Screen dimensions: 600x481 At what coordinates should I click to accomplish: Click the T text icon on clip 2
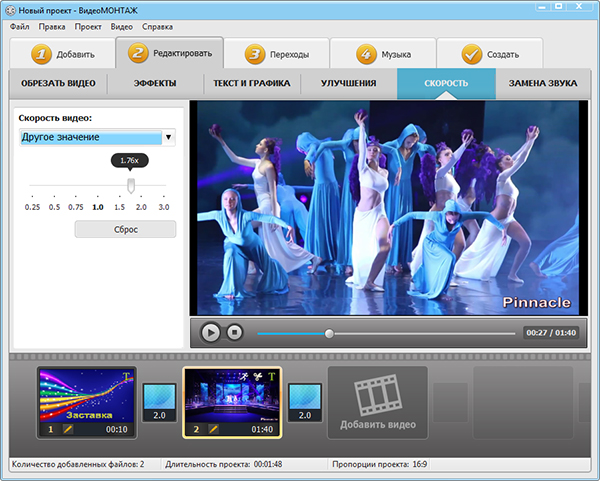(271, 377)
